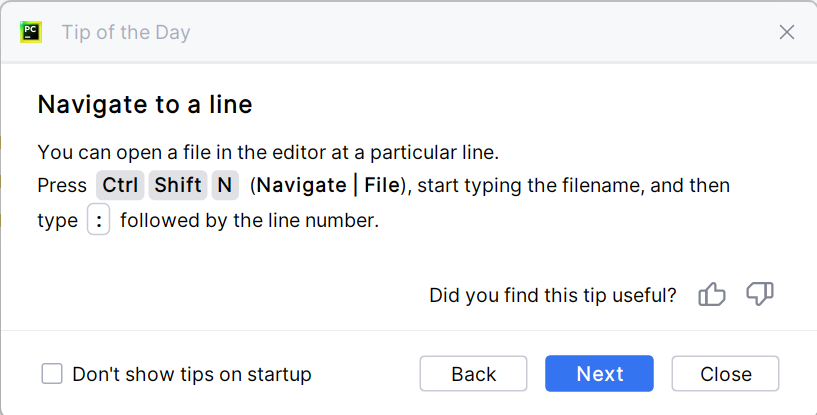Click the colon key badge in the tip
Viewport: 817px width, 415px height.
tap(98, 221)
